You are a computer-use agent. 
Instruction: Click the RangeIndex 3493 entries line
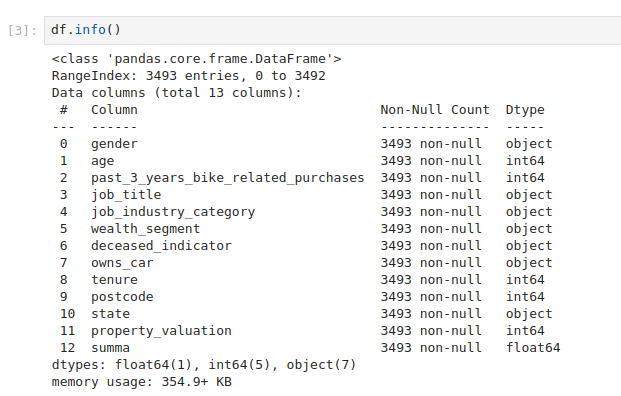[189, 76]
